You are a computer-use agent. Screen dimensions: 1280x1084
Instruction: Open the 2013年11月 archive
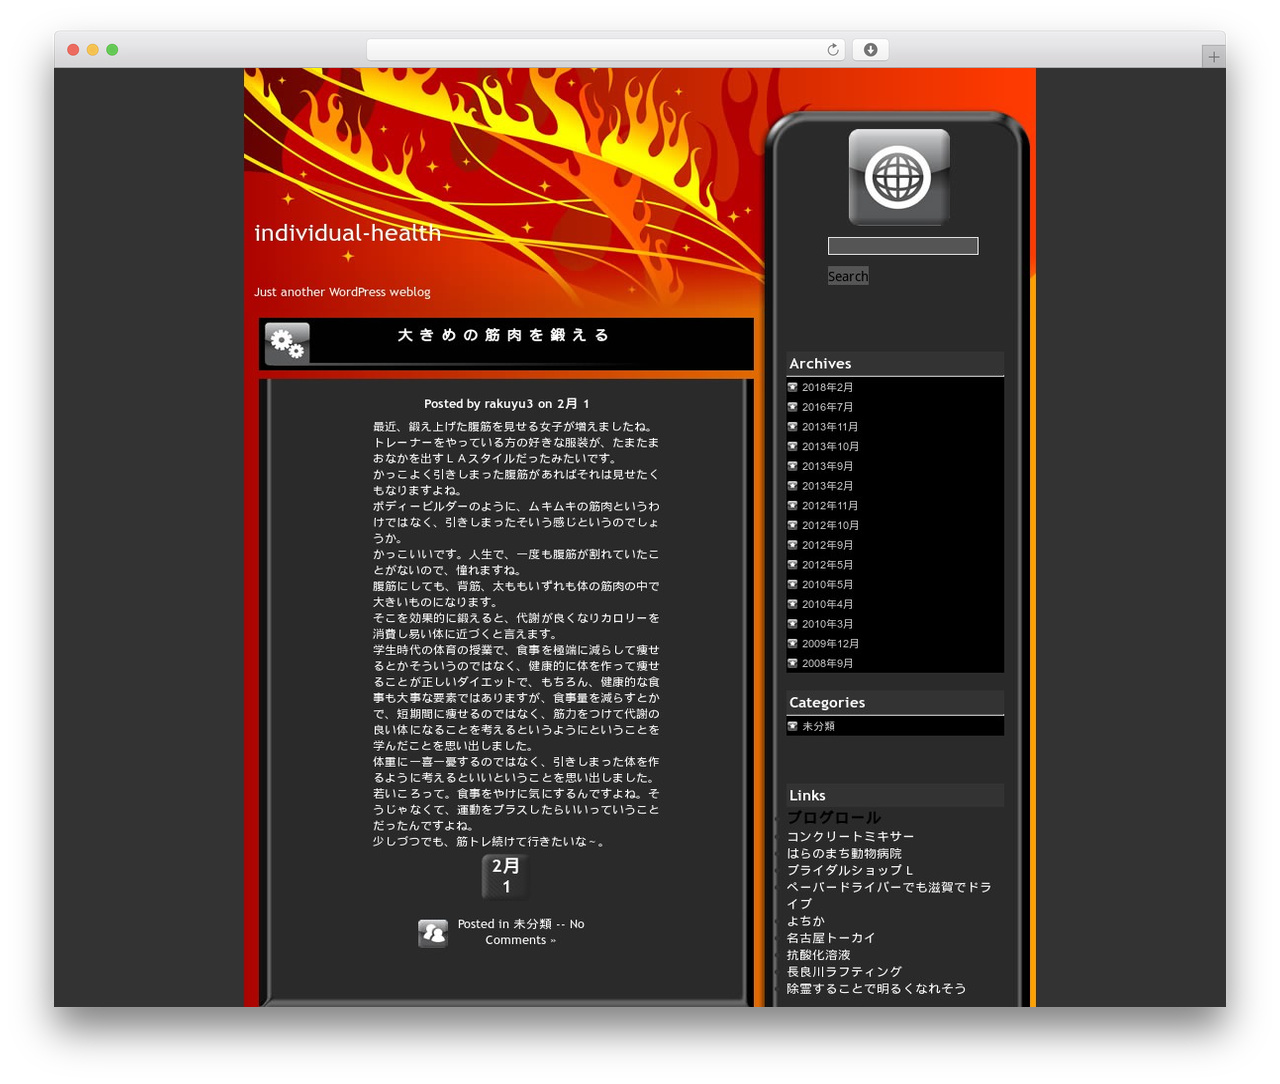830,427
